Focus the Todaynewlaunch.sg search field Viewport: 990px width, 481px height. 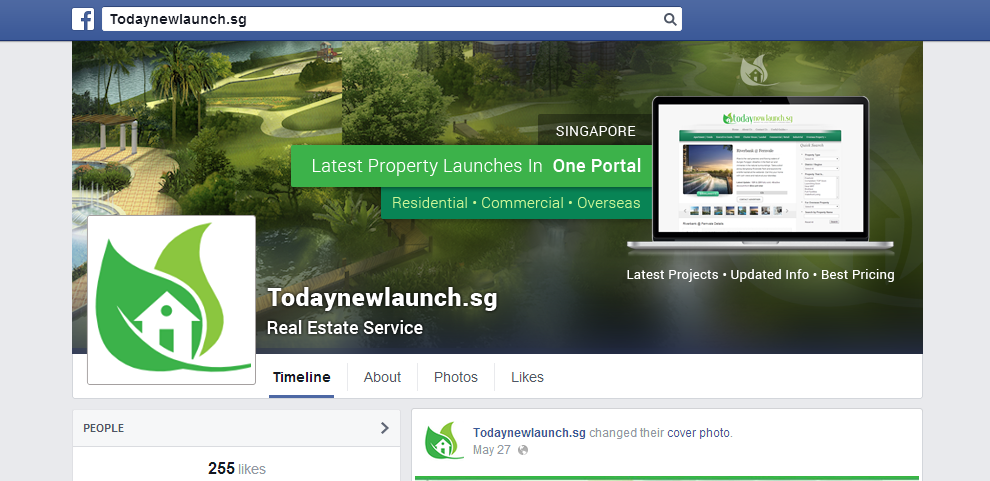tap(391, 19)
